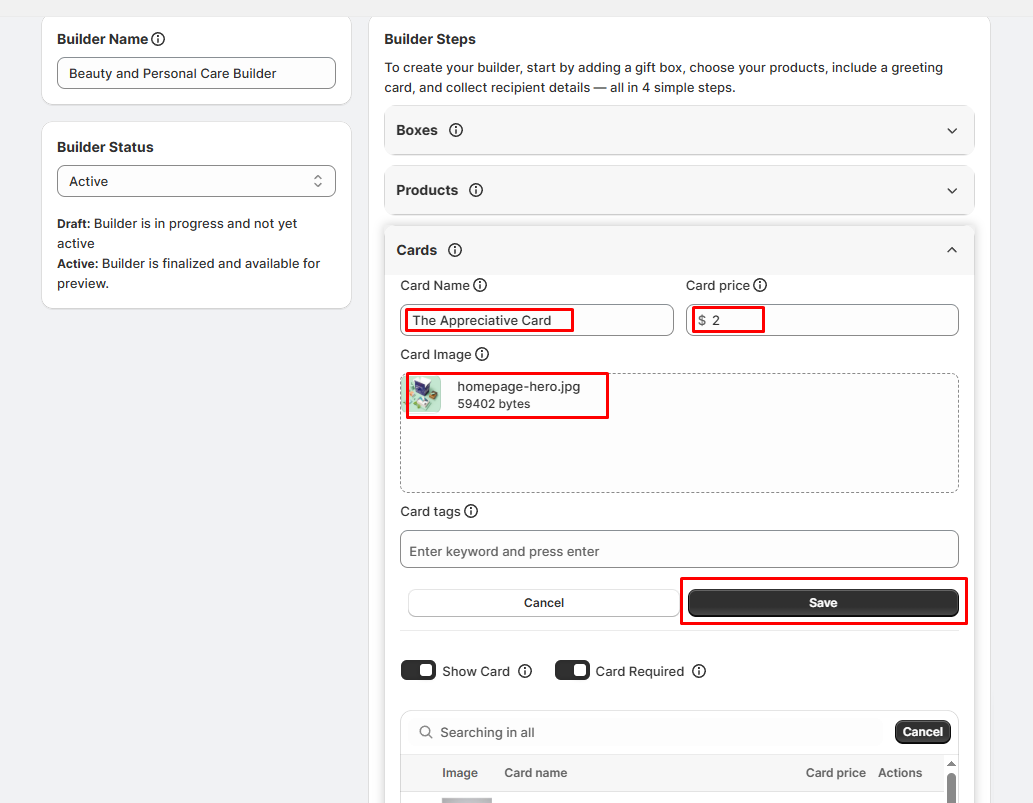
Task: Open the Builder Status dropdown
Action: pyautogui.click(x=196, y=182)
